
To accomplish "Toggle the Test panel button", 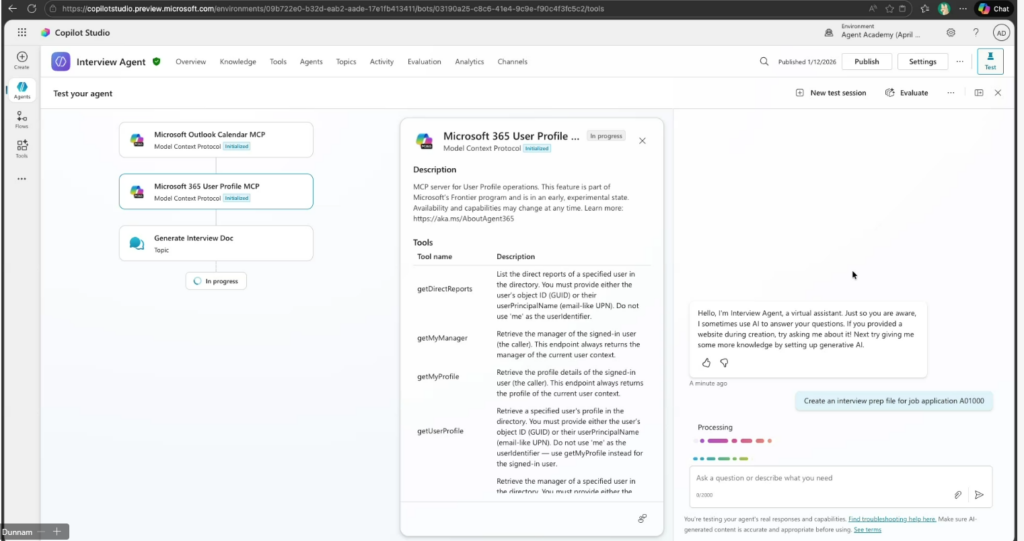I will [990, 61].
